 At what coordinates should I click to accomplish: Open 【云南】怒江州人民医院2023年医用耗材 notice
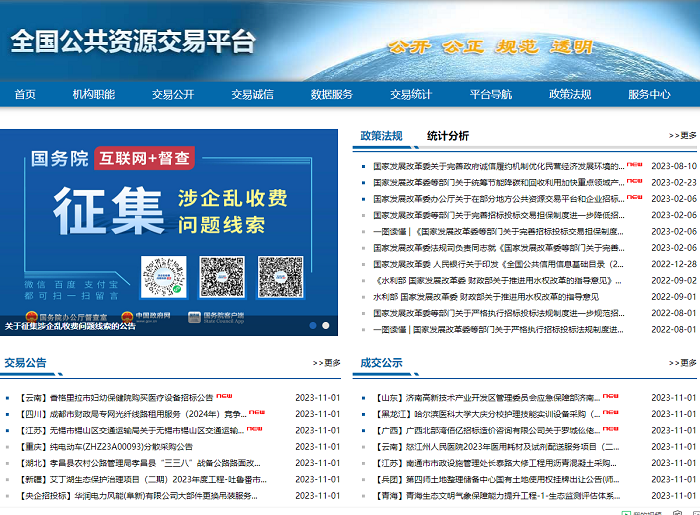click(x=496, y=447)
